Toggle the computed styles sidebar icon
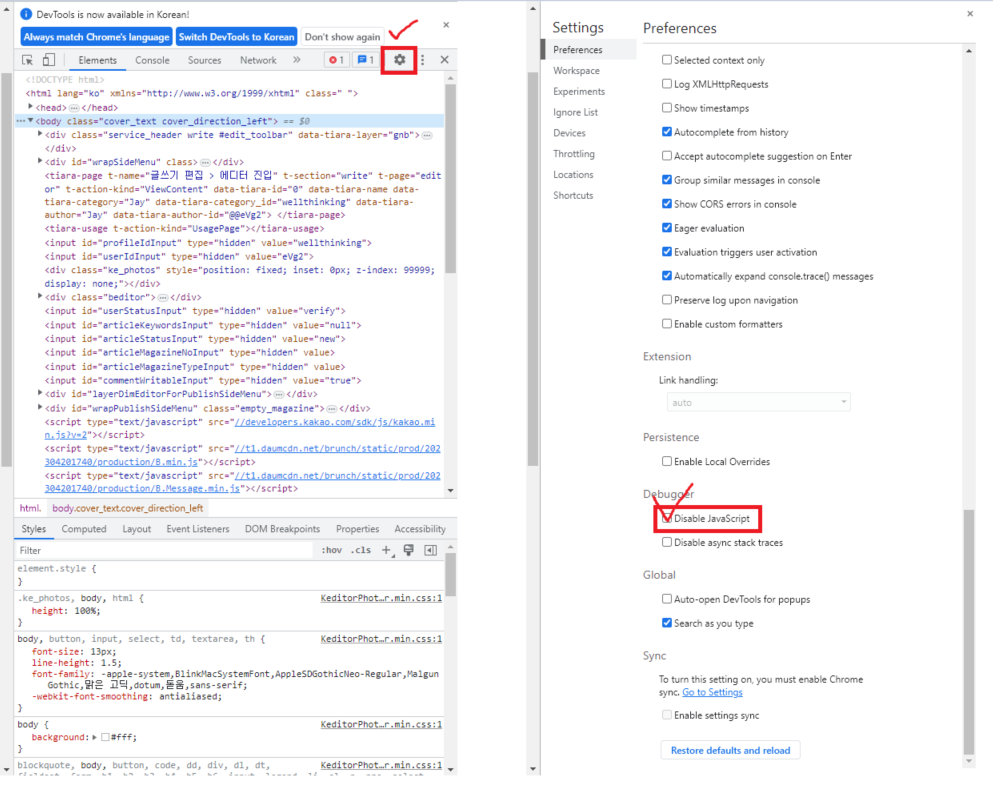 431,550
